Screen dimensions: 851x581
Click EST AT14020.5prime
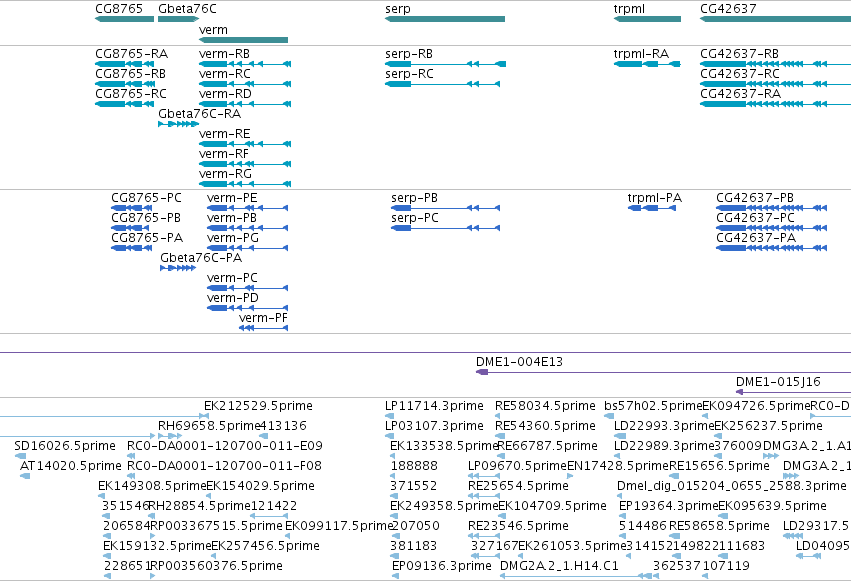71,466
